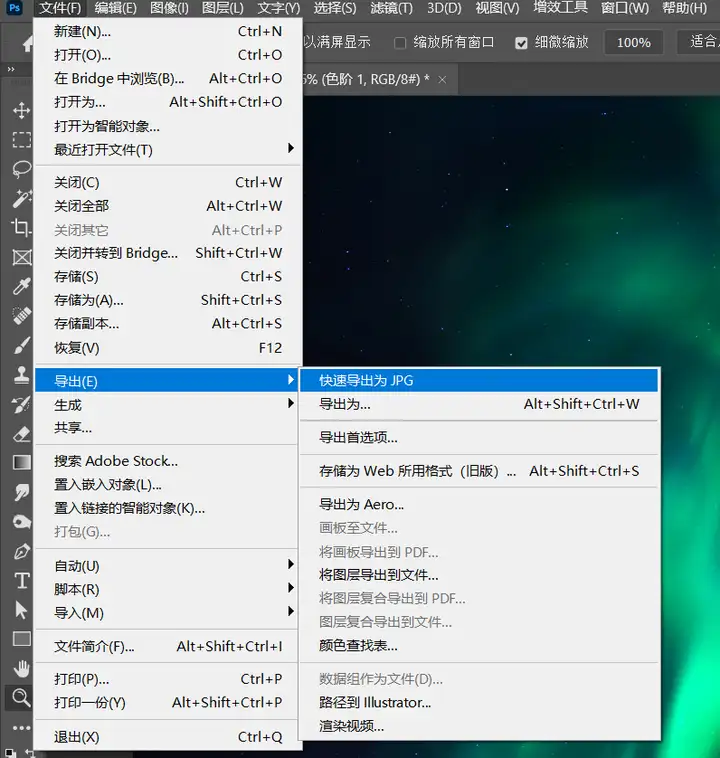Choose the Eyedropper tool
Image resolution: width=720 pixels, height=758 pixels.
(21, 287)
